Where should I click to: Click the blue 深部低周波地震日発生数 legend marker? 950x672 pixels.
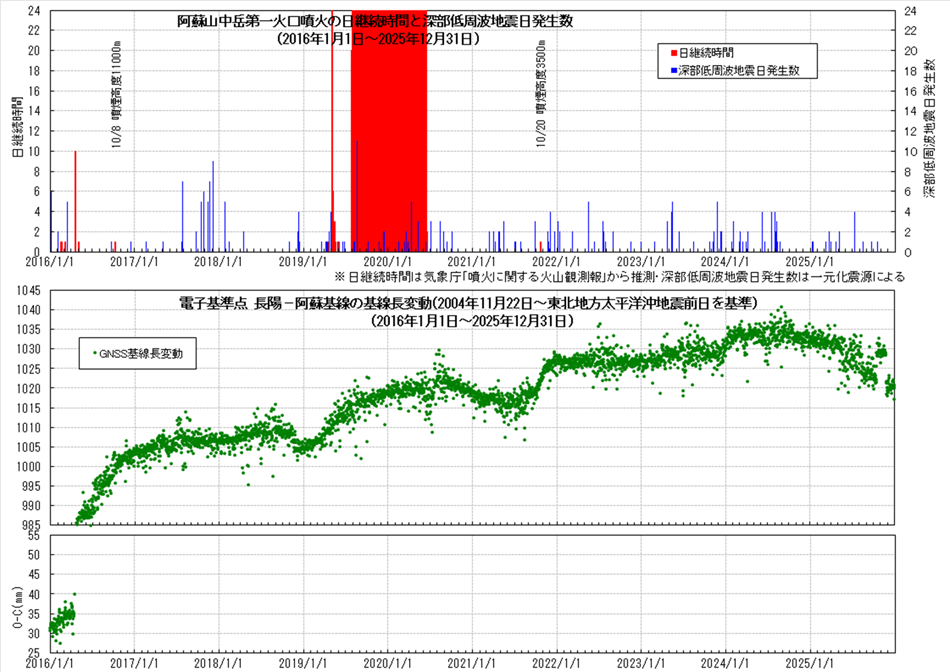[674, 71]
